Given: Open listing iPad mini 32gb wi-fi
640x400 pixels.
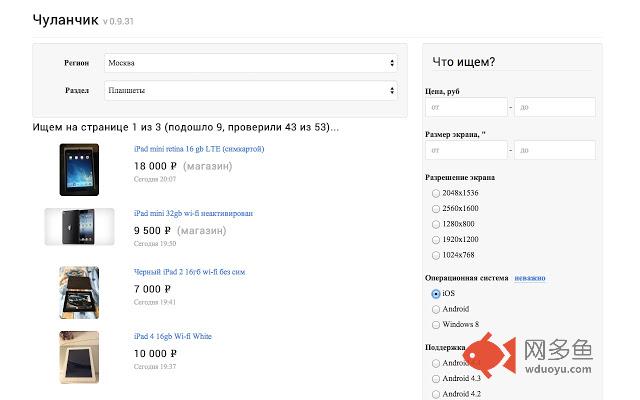Looking at the screenshot, I should click(x=193, y=213).
